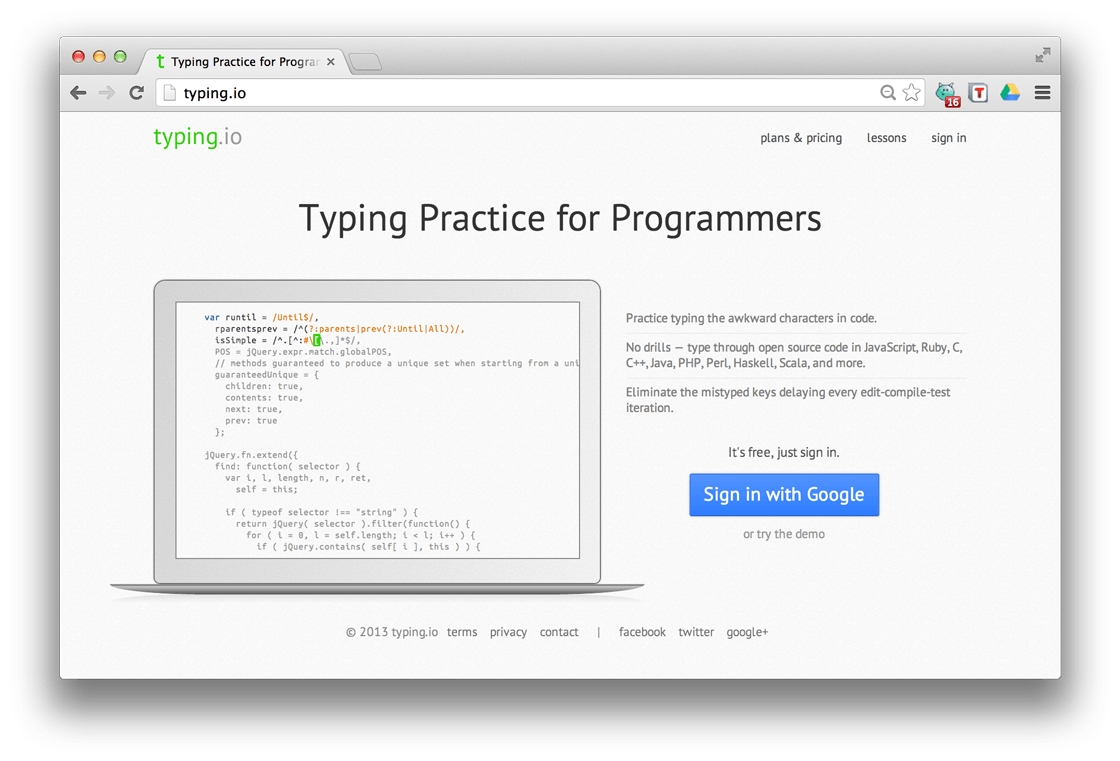Click the browser back arrow
1120x761 pixels.
point(78,93)
